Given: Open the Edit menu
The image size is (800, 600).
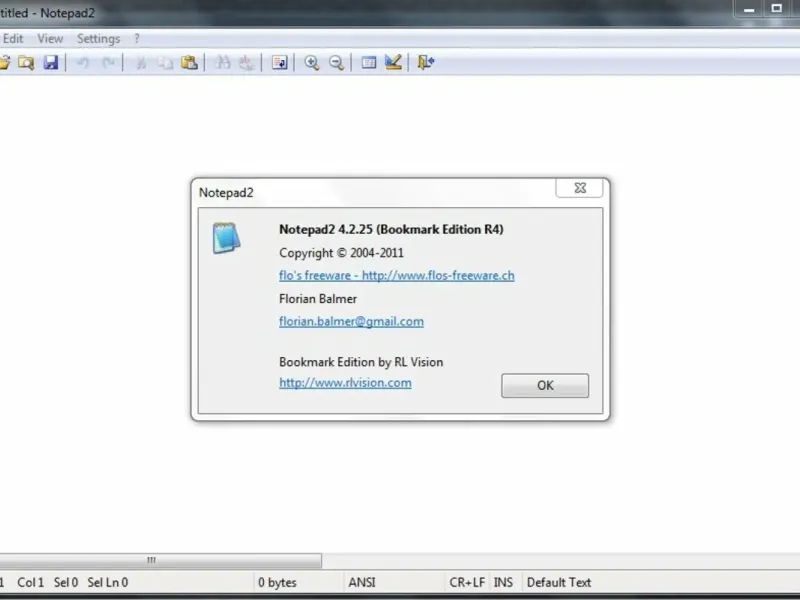Looking at the screenshot, I should point(13,39).
